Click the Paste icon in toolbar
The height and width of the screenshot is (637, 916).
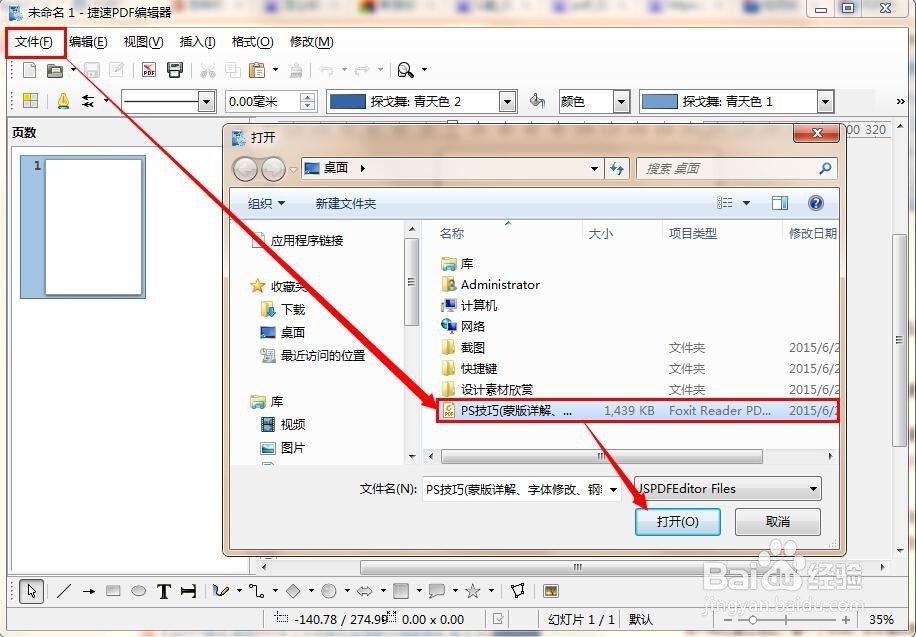[x=258, y=70]
